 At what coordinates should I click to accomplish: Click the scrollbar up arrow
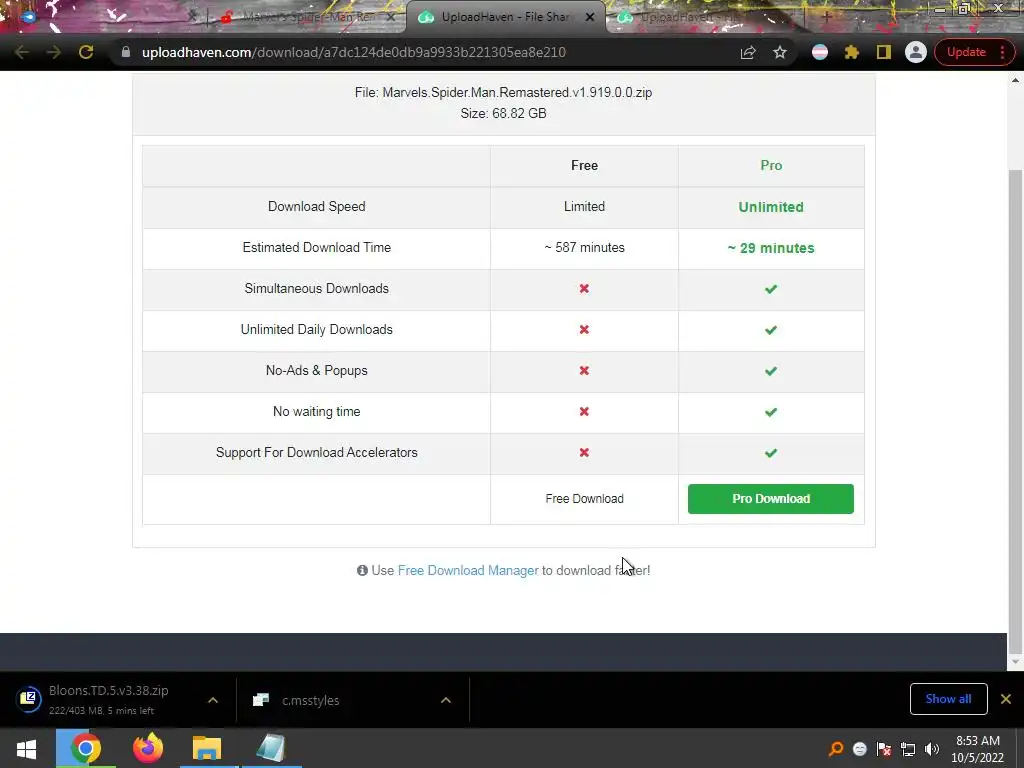[1015, 80]
